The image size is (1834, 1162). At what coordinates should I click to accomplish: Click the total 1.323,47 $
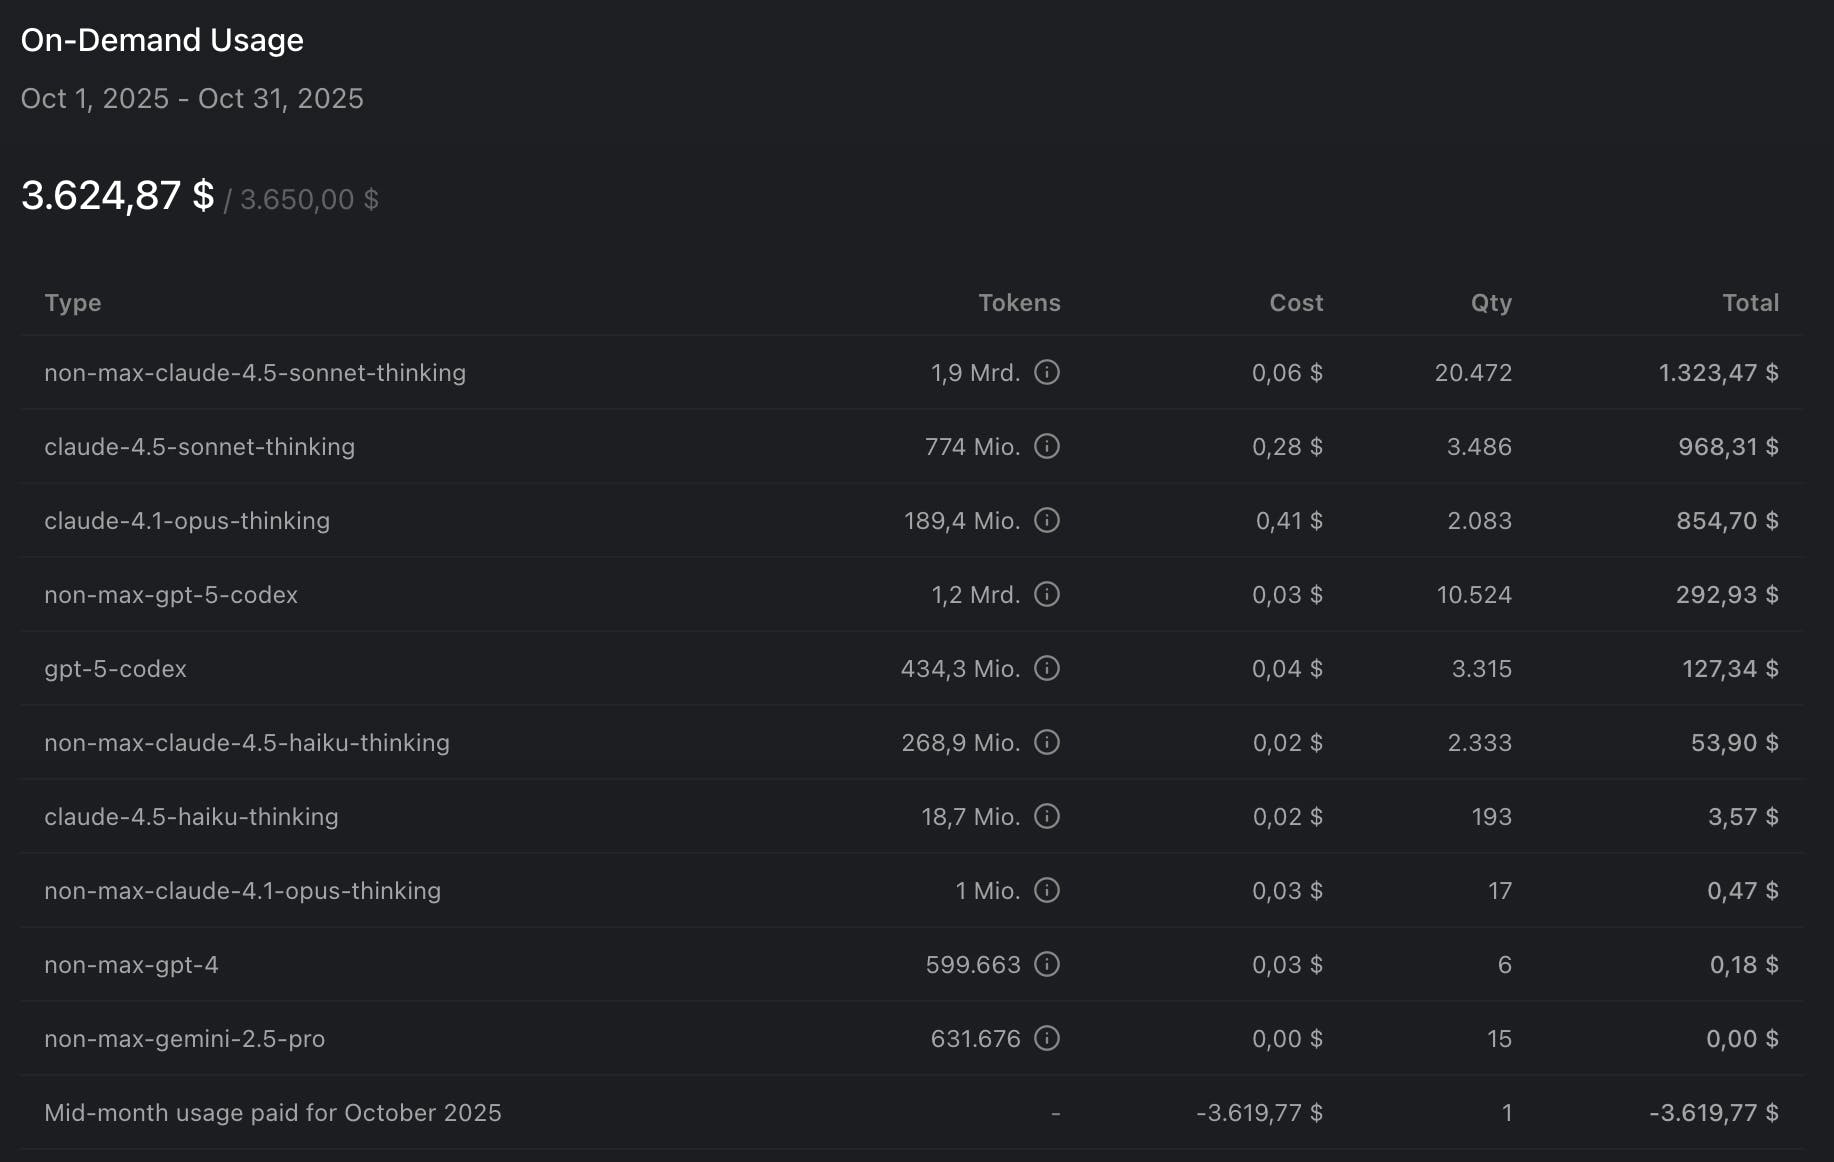click(1718, 372)
